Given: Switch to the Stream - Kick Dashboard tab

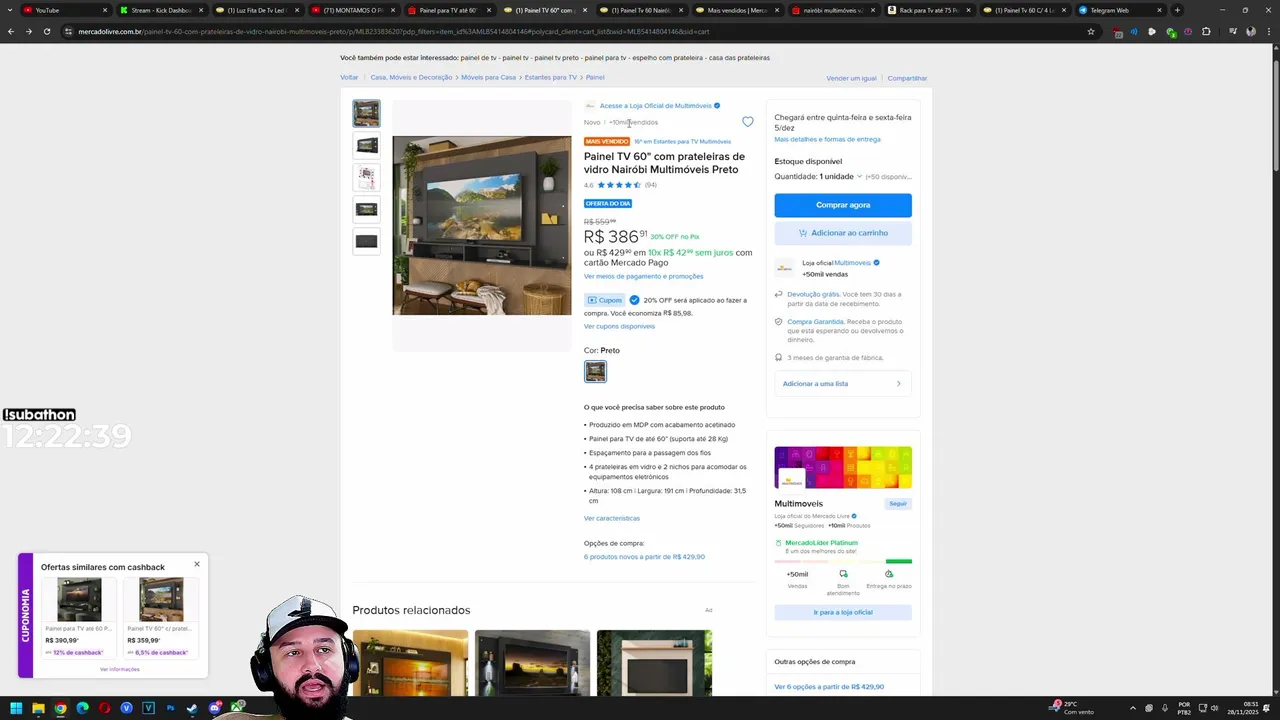Looking at the screenshot, I should (160, 10).
